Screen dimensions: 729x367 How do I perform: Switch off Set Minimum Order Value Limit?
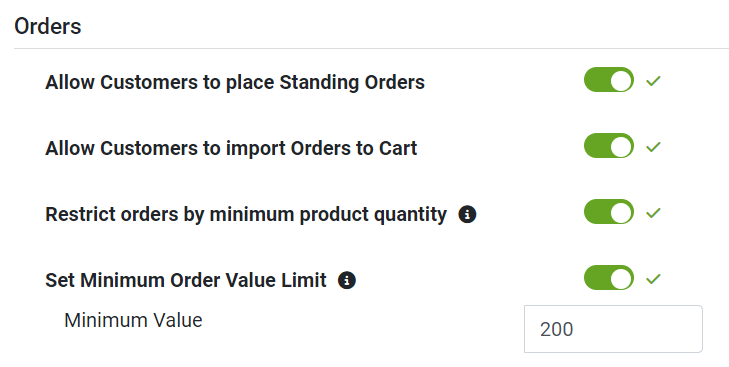tap(609, 278)
